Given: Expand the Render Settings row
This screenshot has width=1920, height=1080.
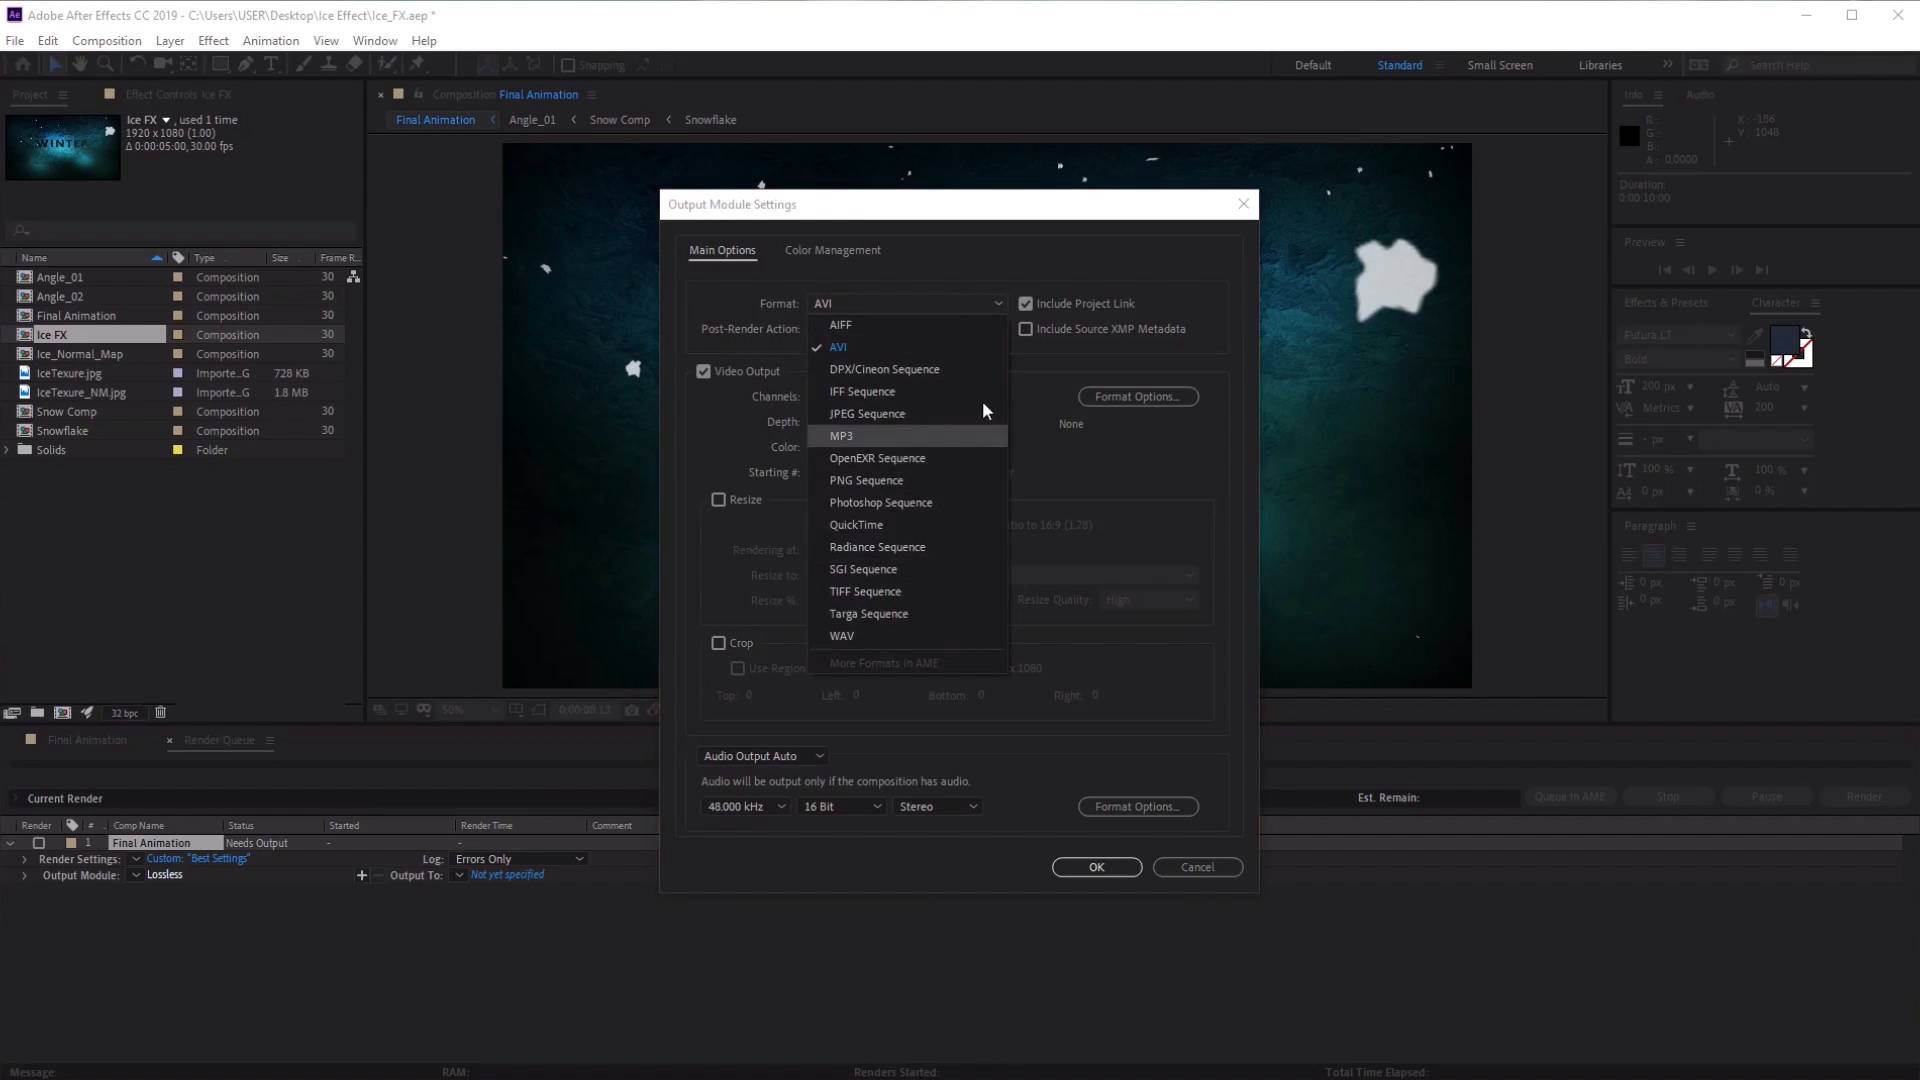Looking at the screenshot, I should point(23,858).
